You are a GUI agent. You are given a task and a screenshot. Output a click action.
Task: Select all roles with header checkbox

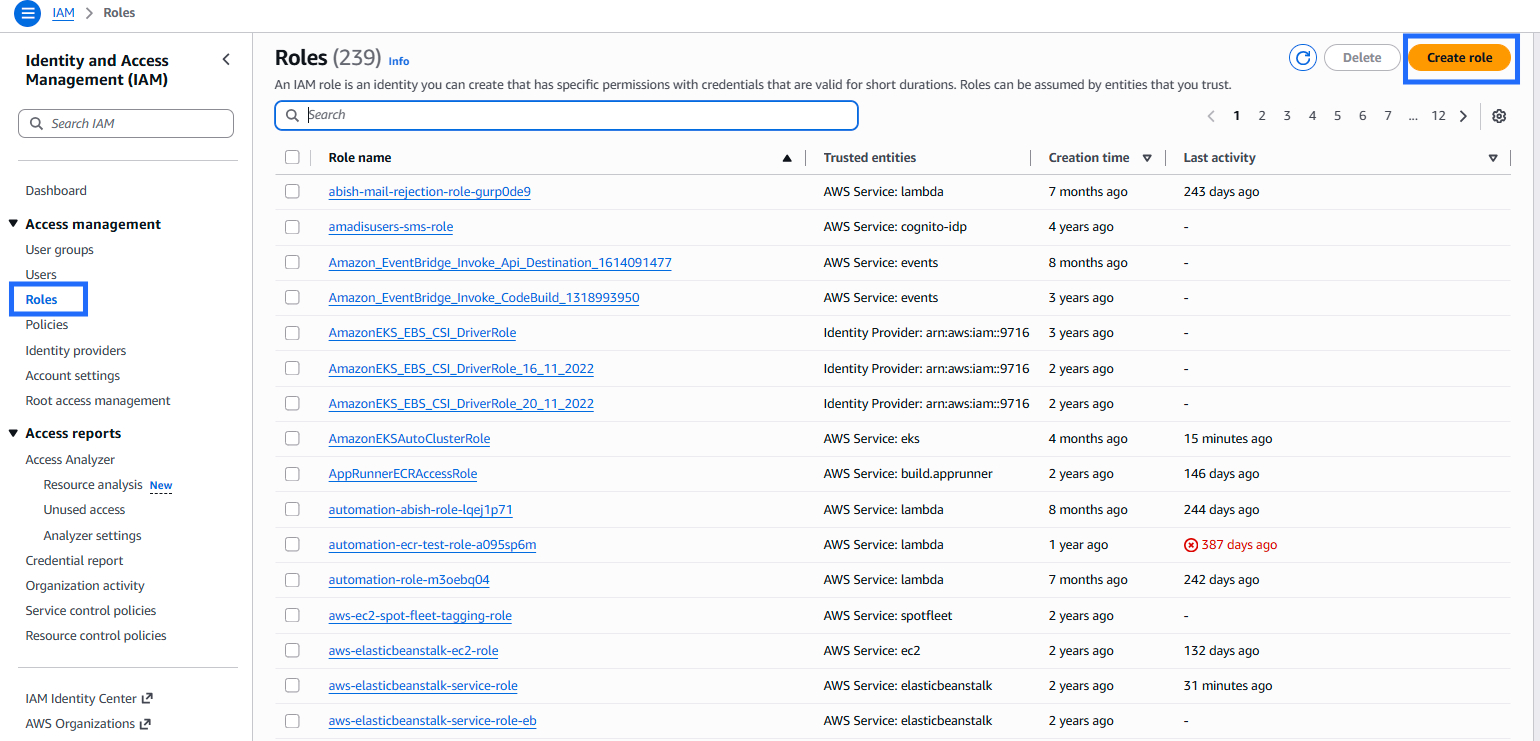[292, 157]
